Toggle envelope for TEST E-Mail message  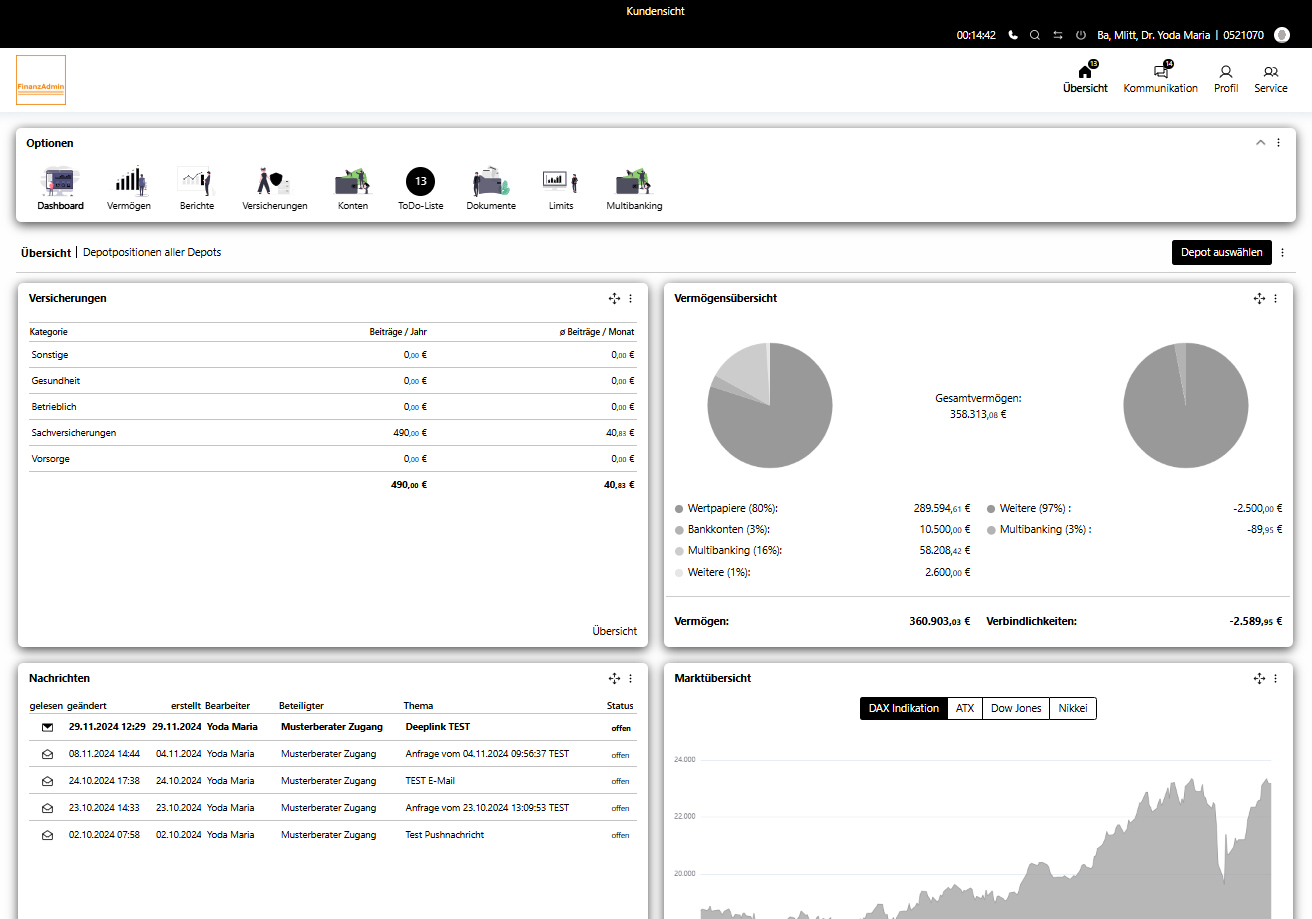coord(47,781)
